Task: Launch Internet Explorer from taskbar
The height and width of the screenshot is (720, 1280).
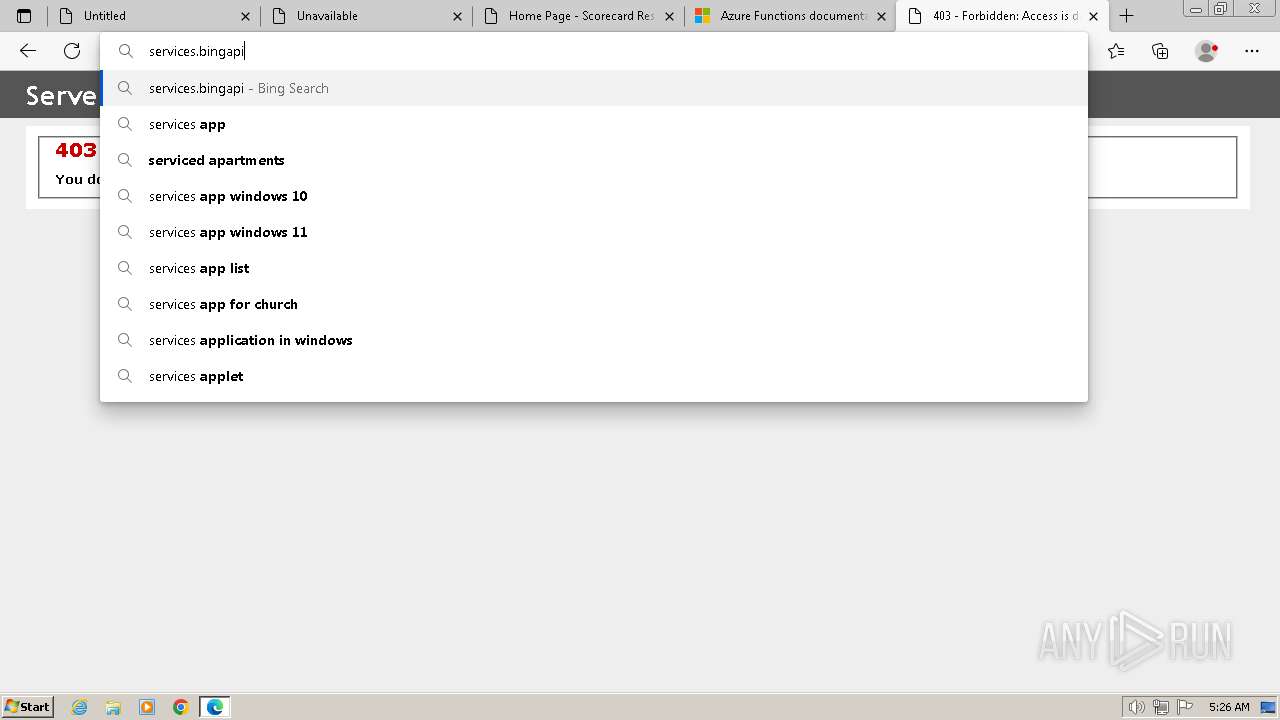Action: tap(80, 707)
